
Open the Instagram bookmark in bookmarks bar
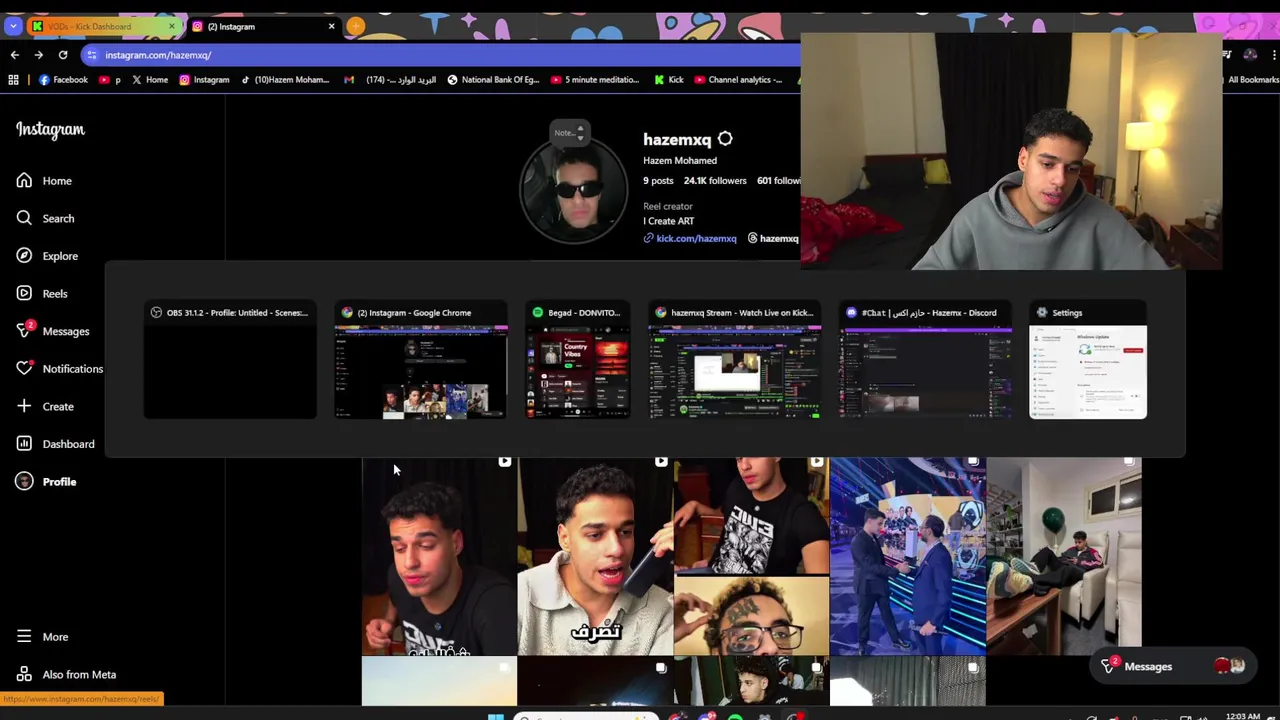tap(204, 80)
